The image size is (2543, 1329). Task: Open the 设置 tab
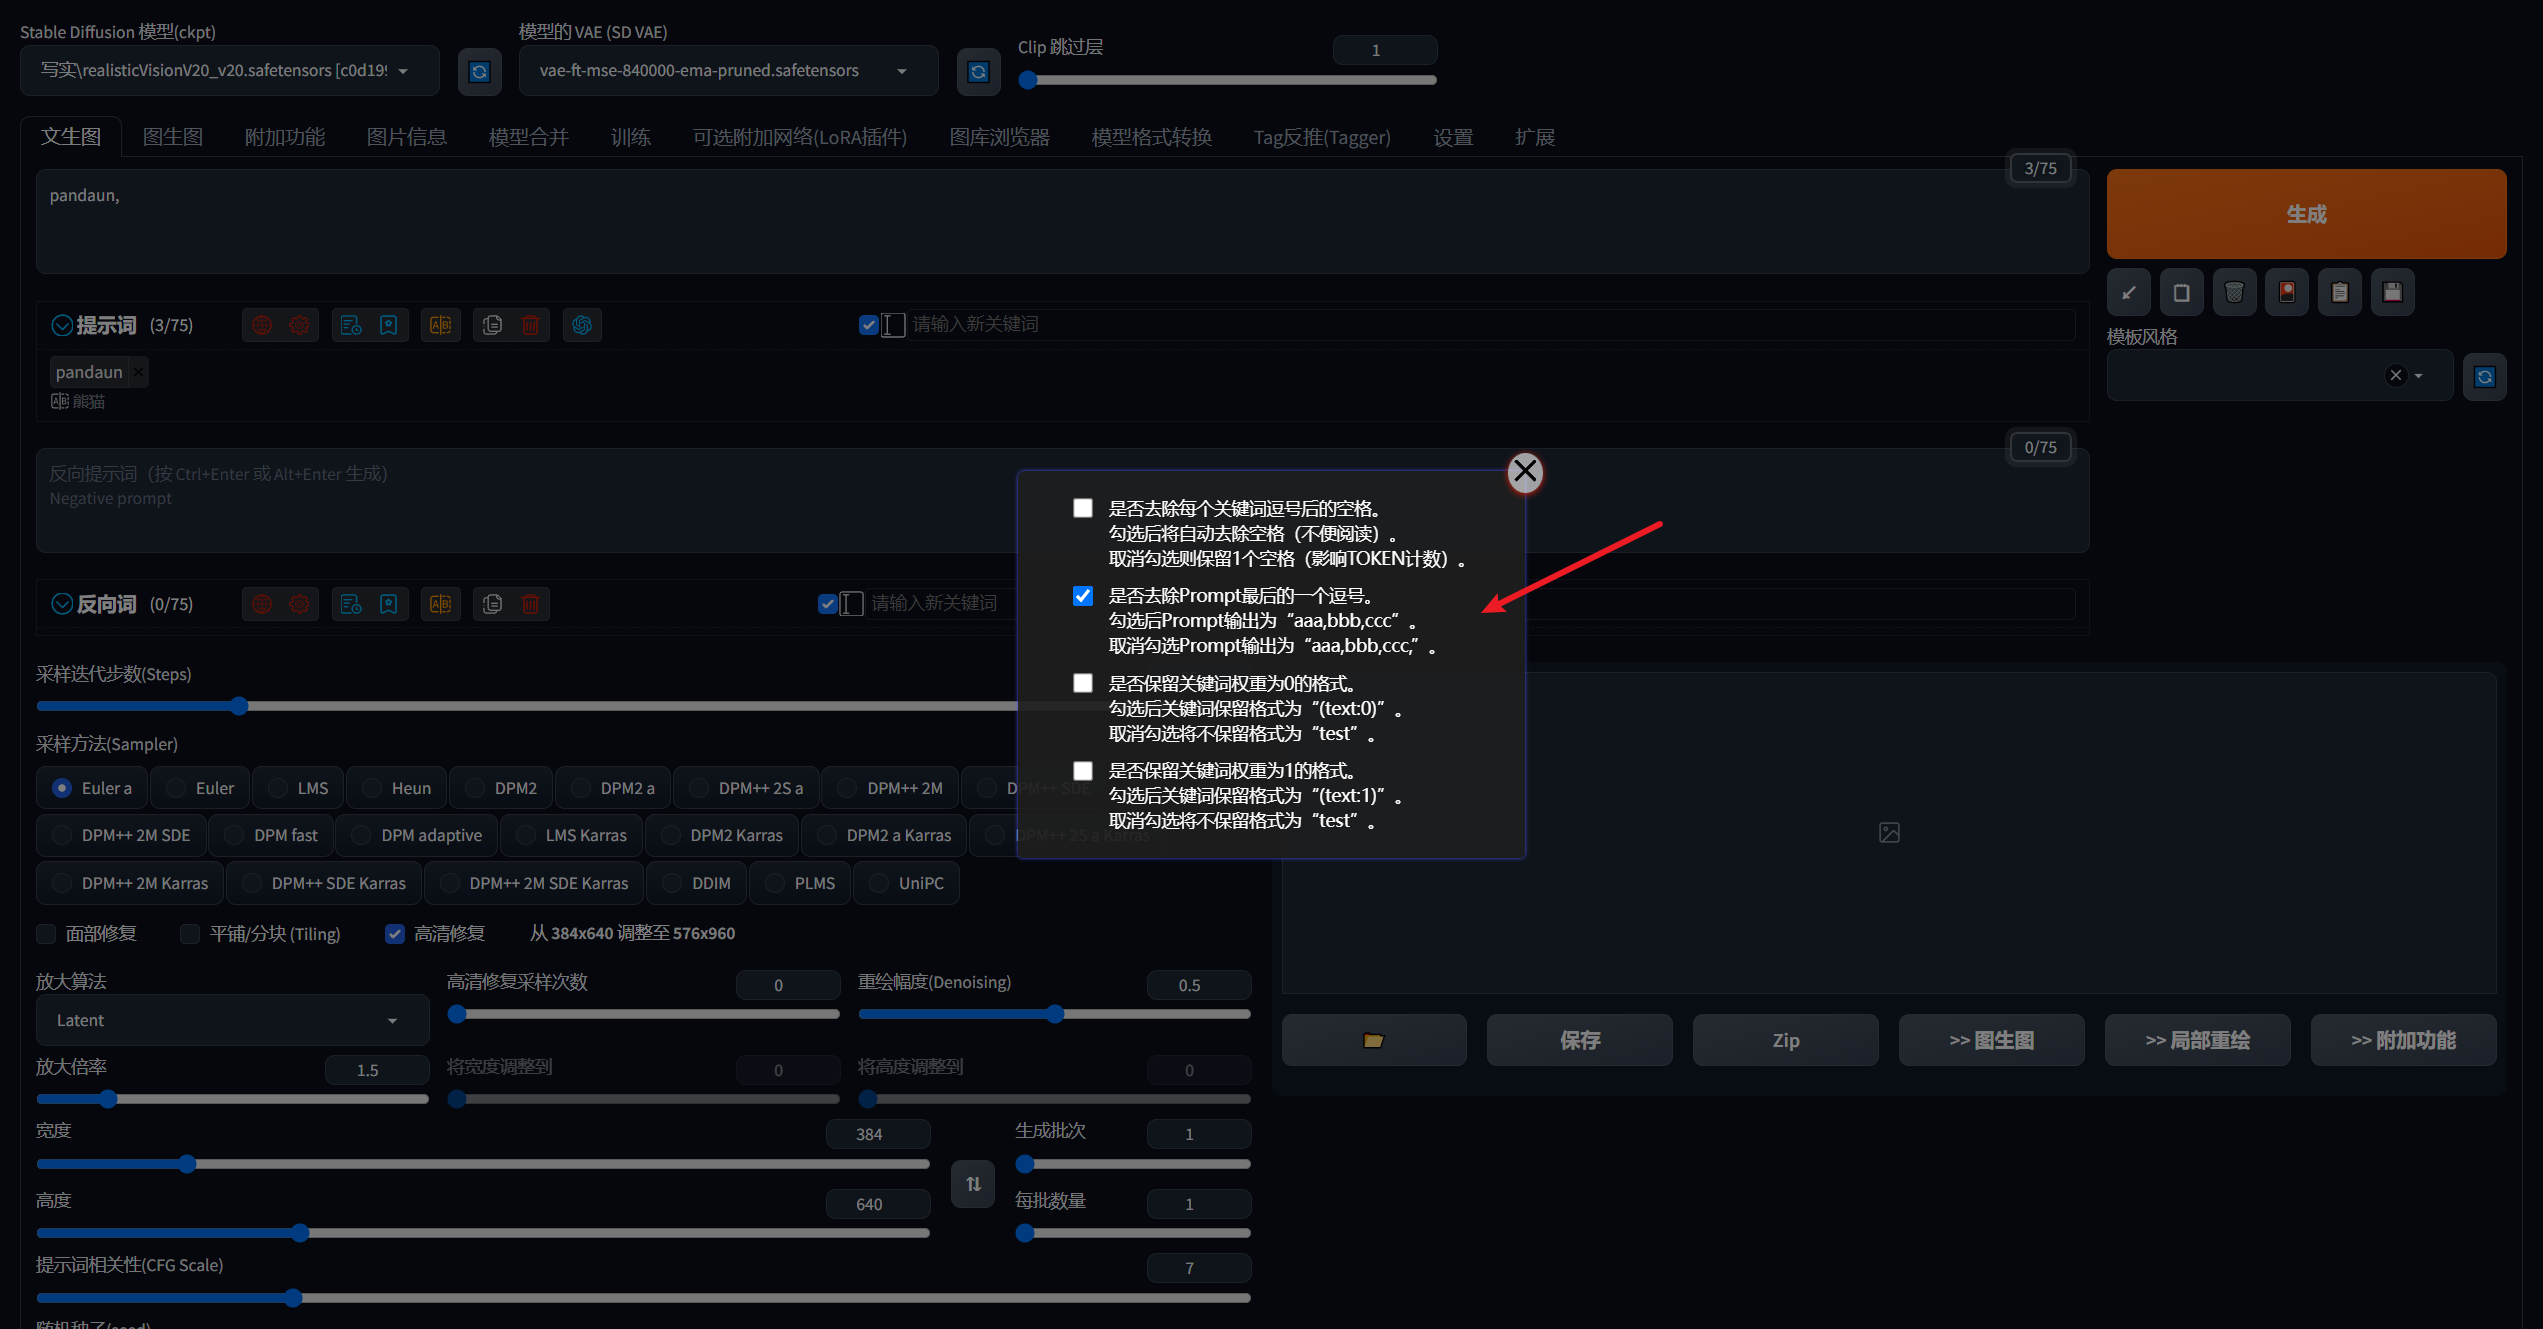click(1452, 137)
